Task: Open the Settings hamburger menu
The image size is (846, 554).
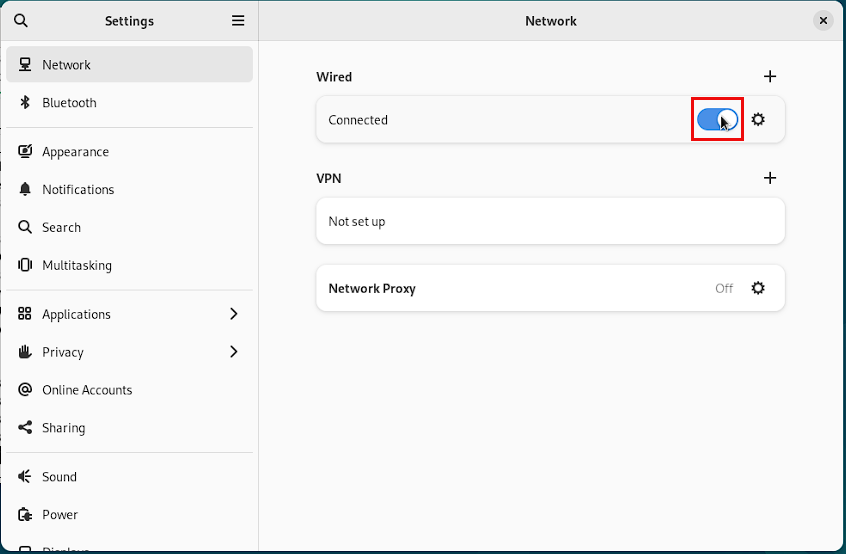Action: click(238, 20)
